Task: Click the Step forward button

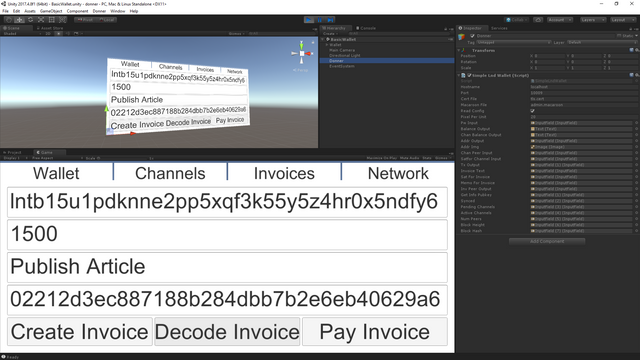Action: click(x=330, y=20)
